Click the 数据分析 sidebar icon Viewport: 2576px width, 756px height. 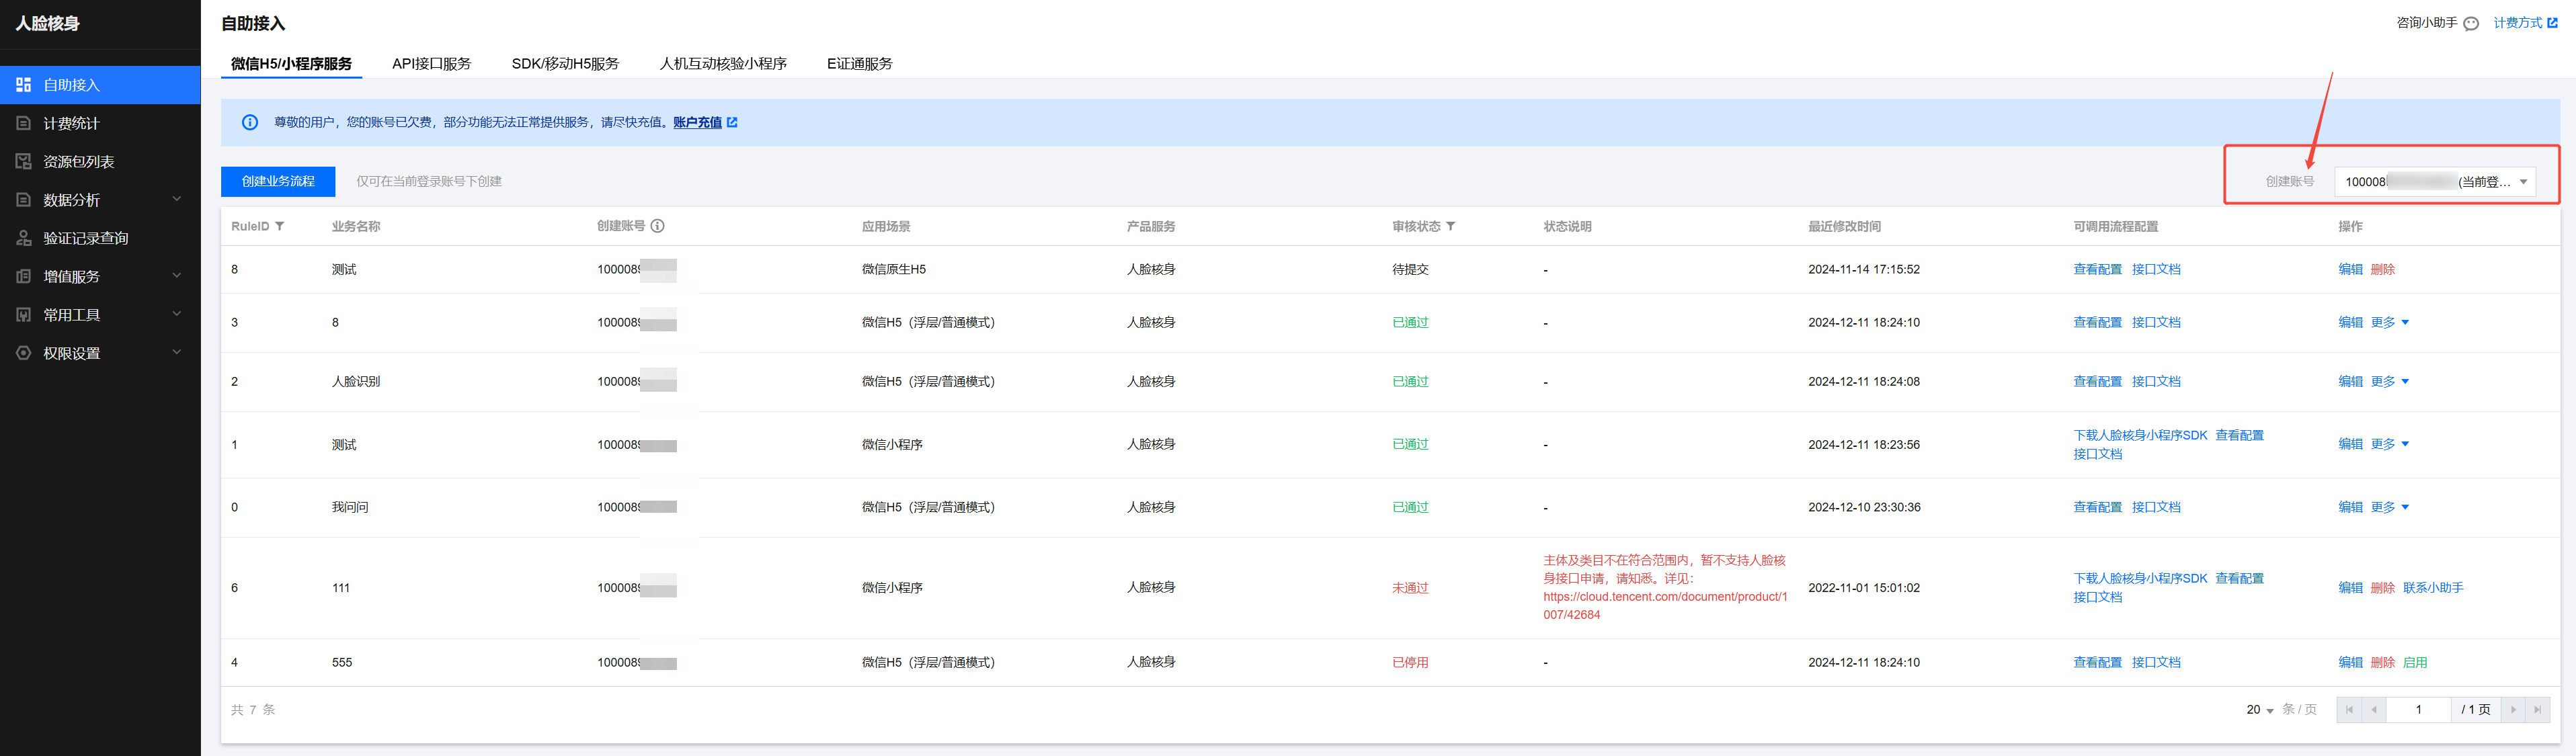pyautogui.click(x=24, y=200)
